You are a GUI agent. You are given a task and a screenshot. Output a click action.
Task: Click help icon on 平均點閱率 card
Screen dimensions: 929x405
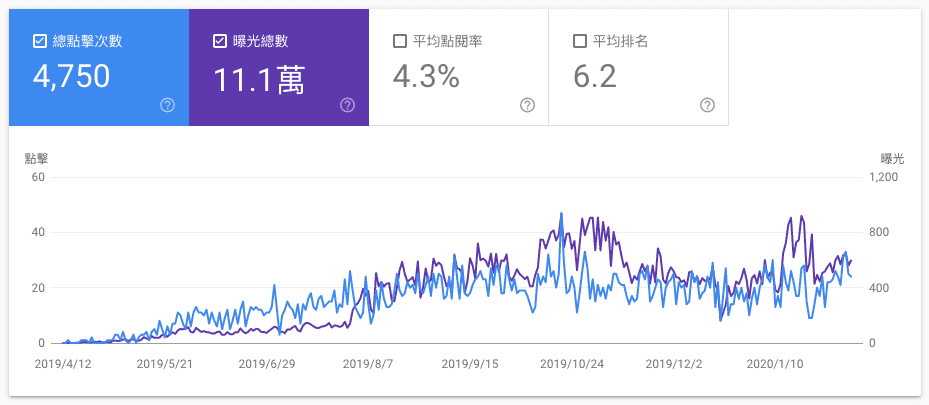tap(527, 105)
